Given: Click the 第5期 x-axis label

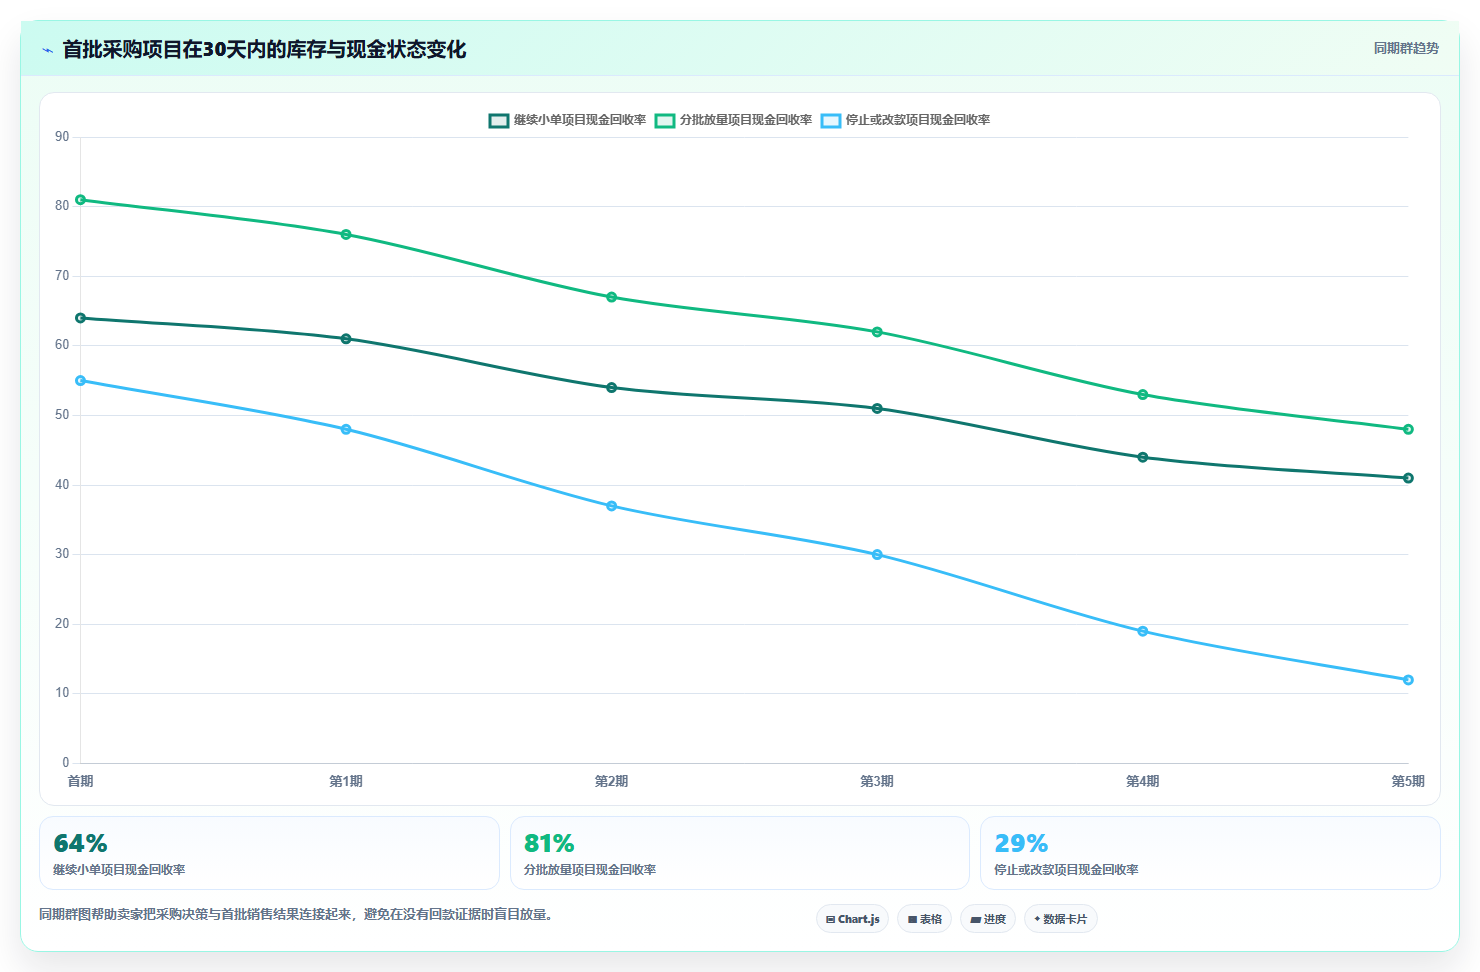Looking at the screenshot, I should pos(1408,781).
